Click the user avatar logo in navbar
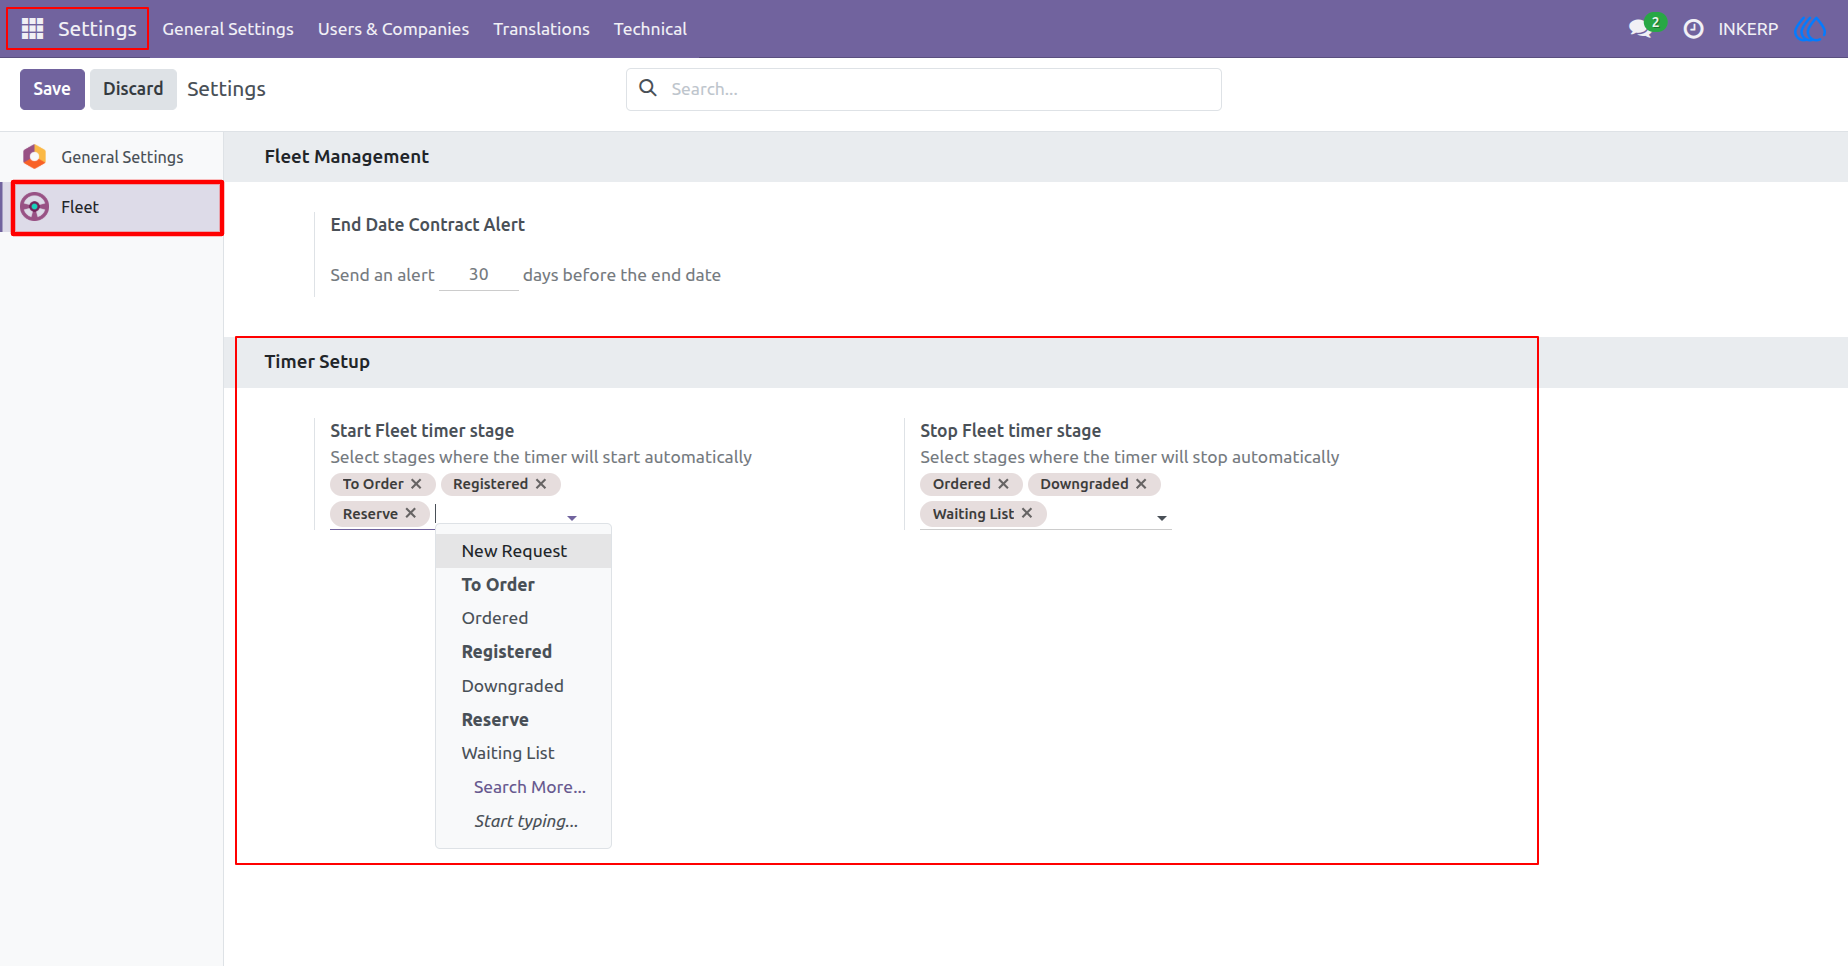Viewport: 1848px width, 966px height. pos(1811,29)
